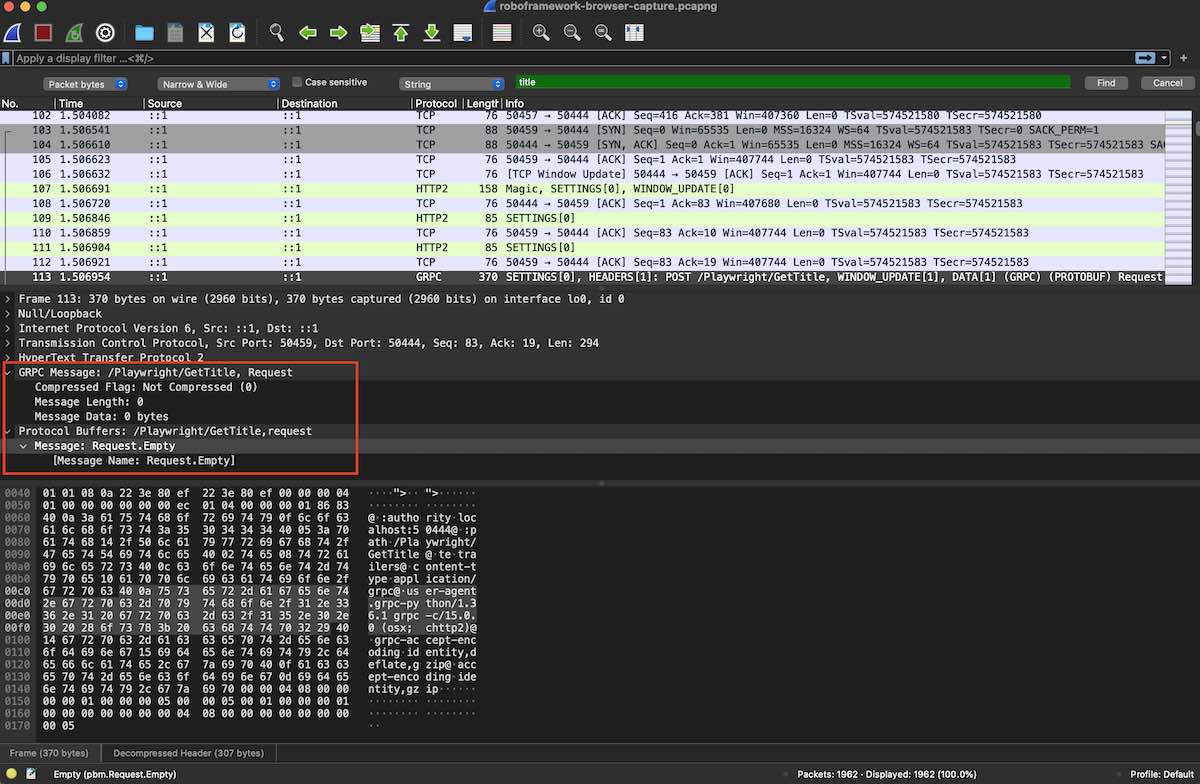Viewport: 1200px width, 784px height.
Task: Start a new capture with the shark fin icon
Action: coord(12,32)
